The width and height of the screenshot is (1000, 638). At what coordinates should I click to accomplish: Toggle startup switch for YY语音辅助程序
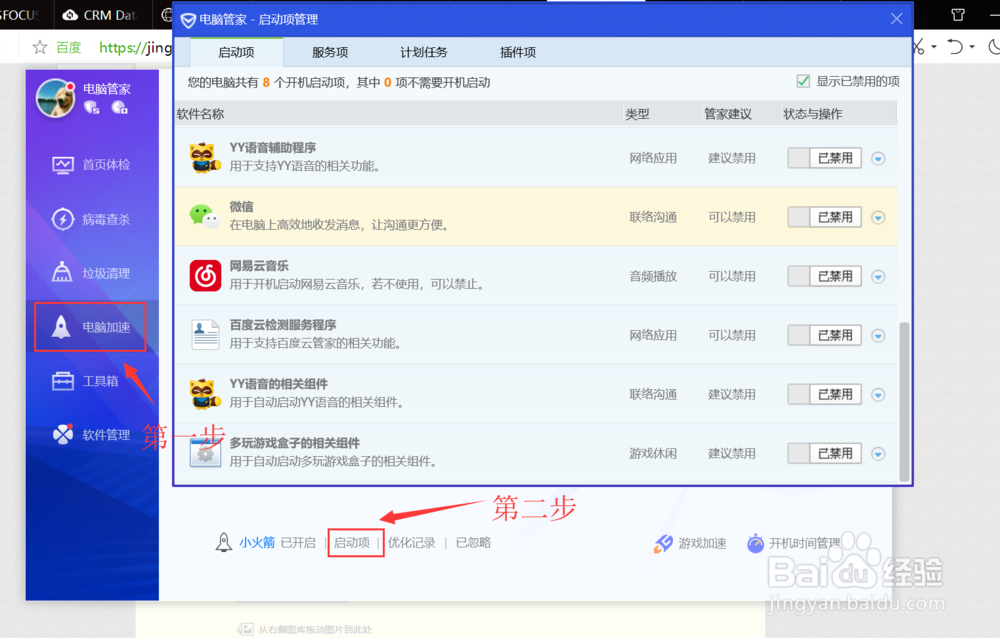coord(824,158)
